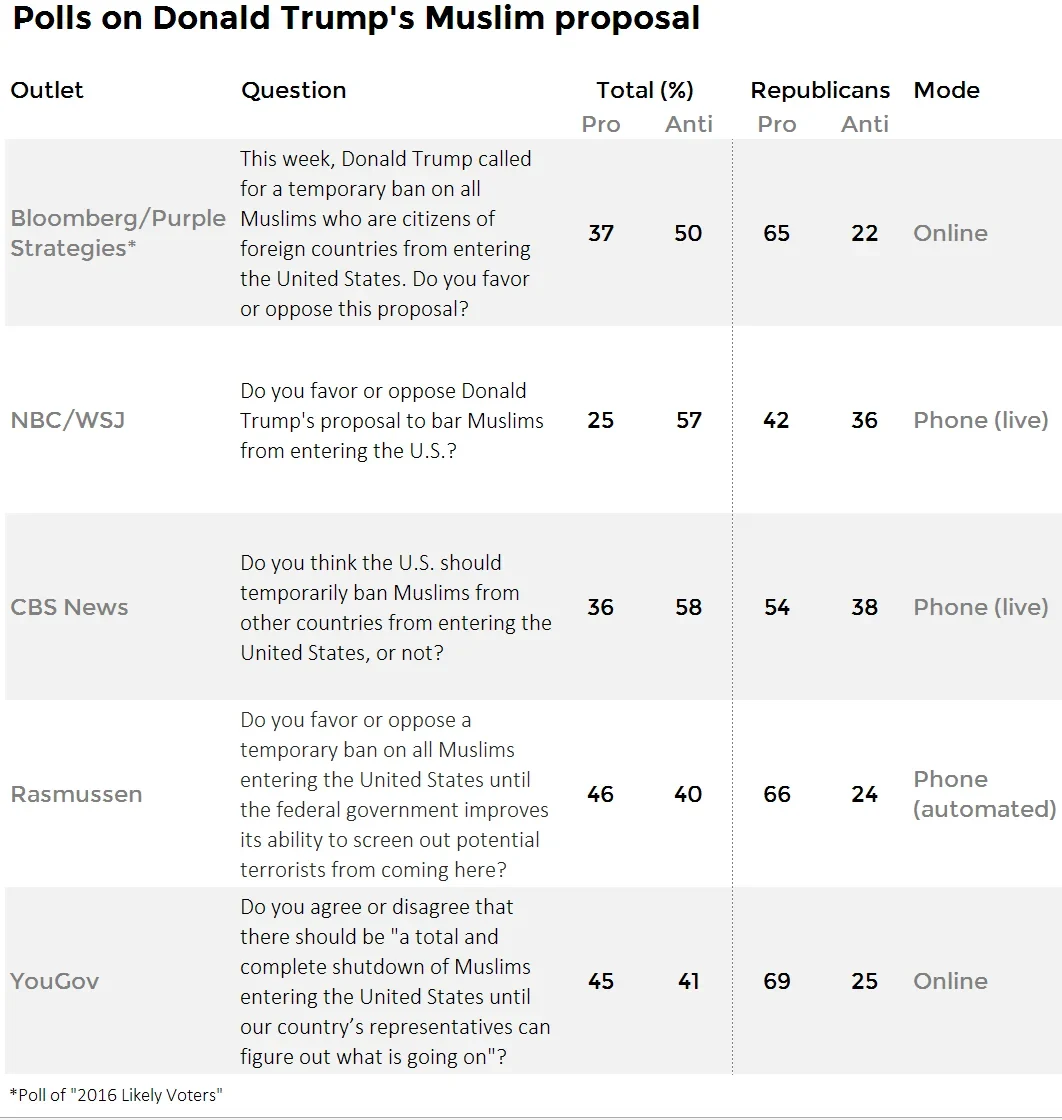Click the Rasmussen outlet name
The height and width of the screenshot is (1120, 1062).
click(x=76, y=794)
